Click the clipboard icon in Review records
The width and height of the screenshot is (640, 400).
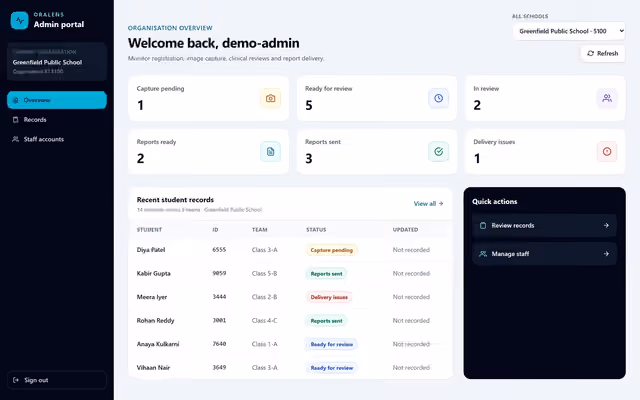click(483, 226)
